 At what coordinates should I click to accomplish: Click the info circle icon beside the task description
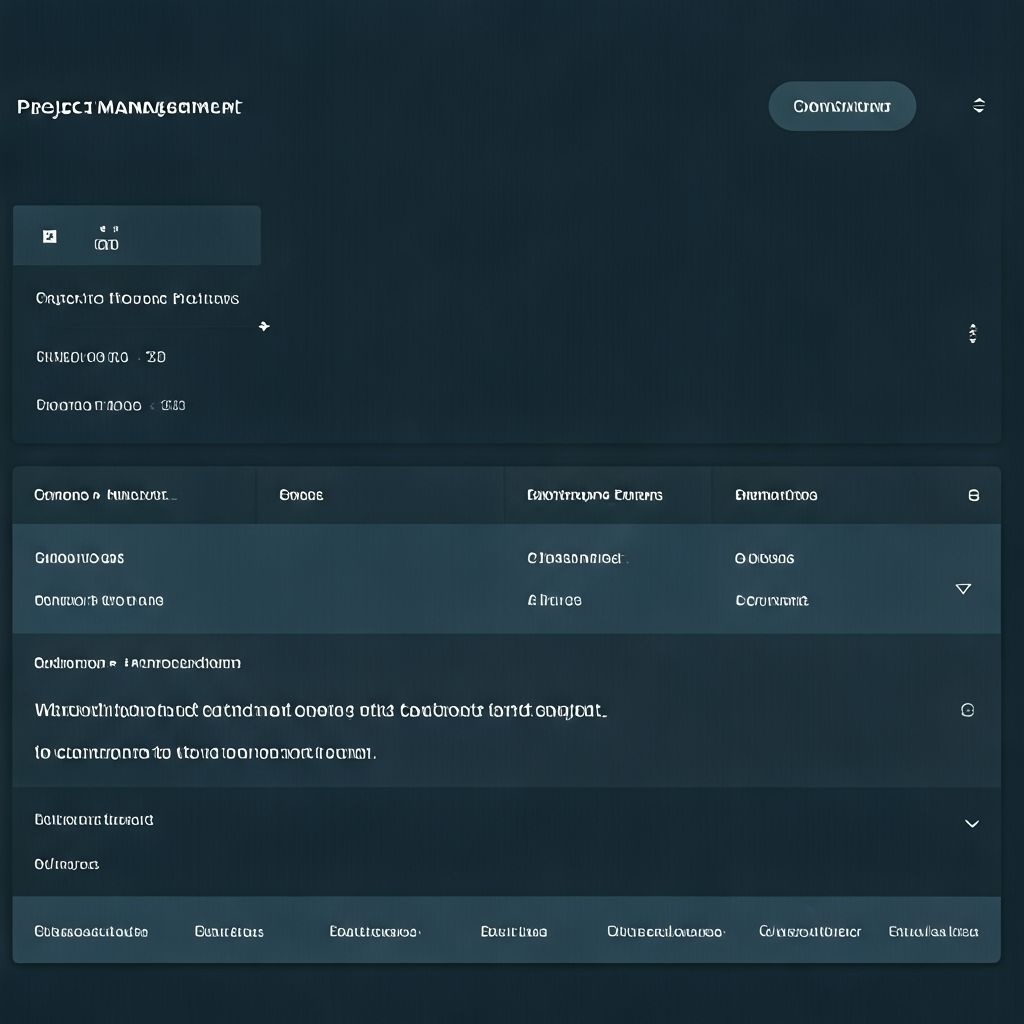coord(967,710)
